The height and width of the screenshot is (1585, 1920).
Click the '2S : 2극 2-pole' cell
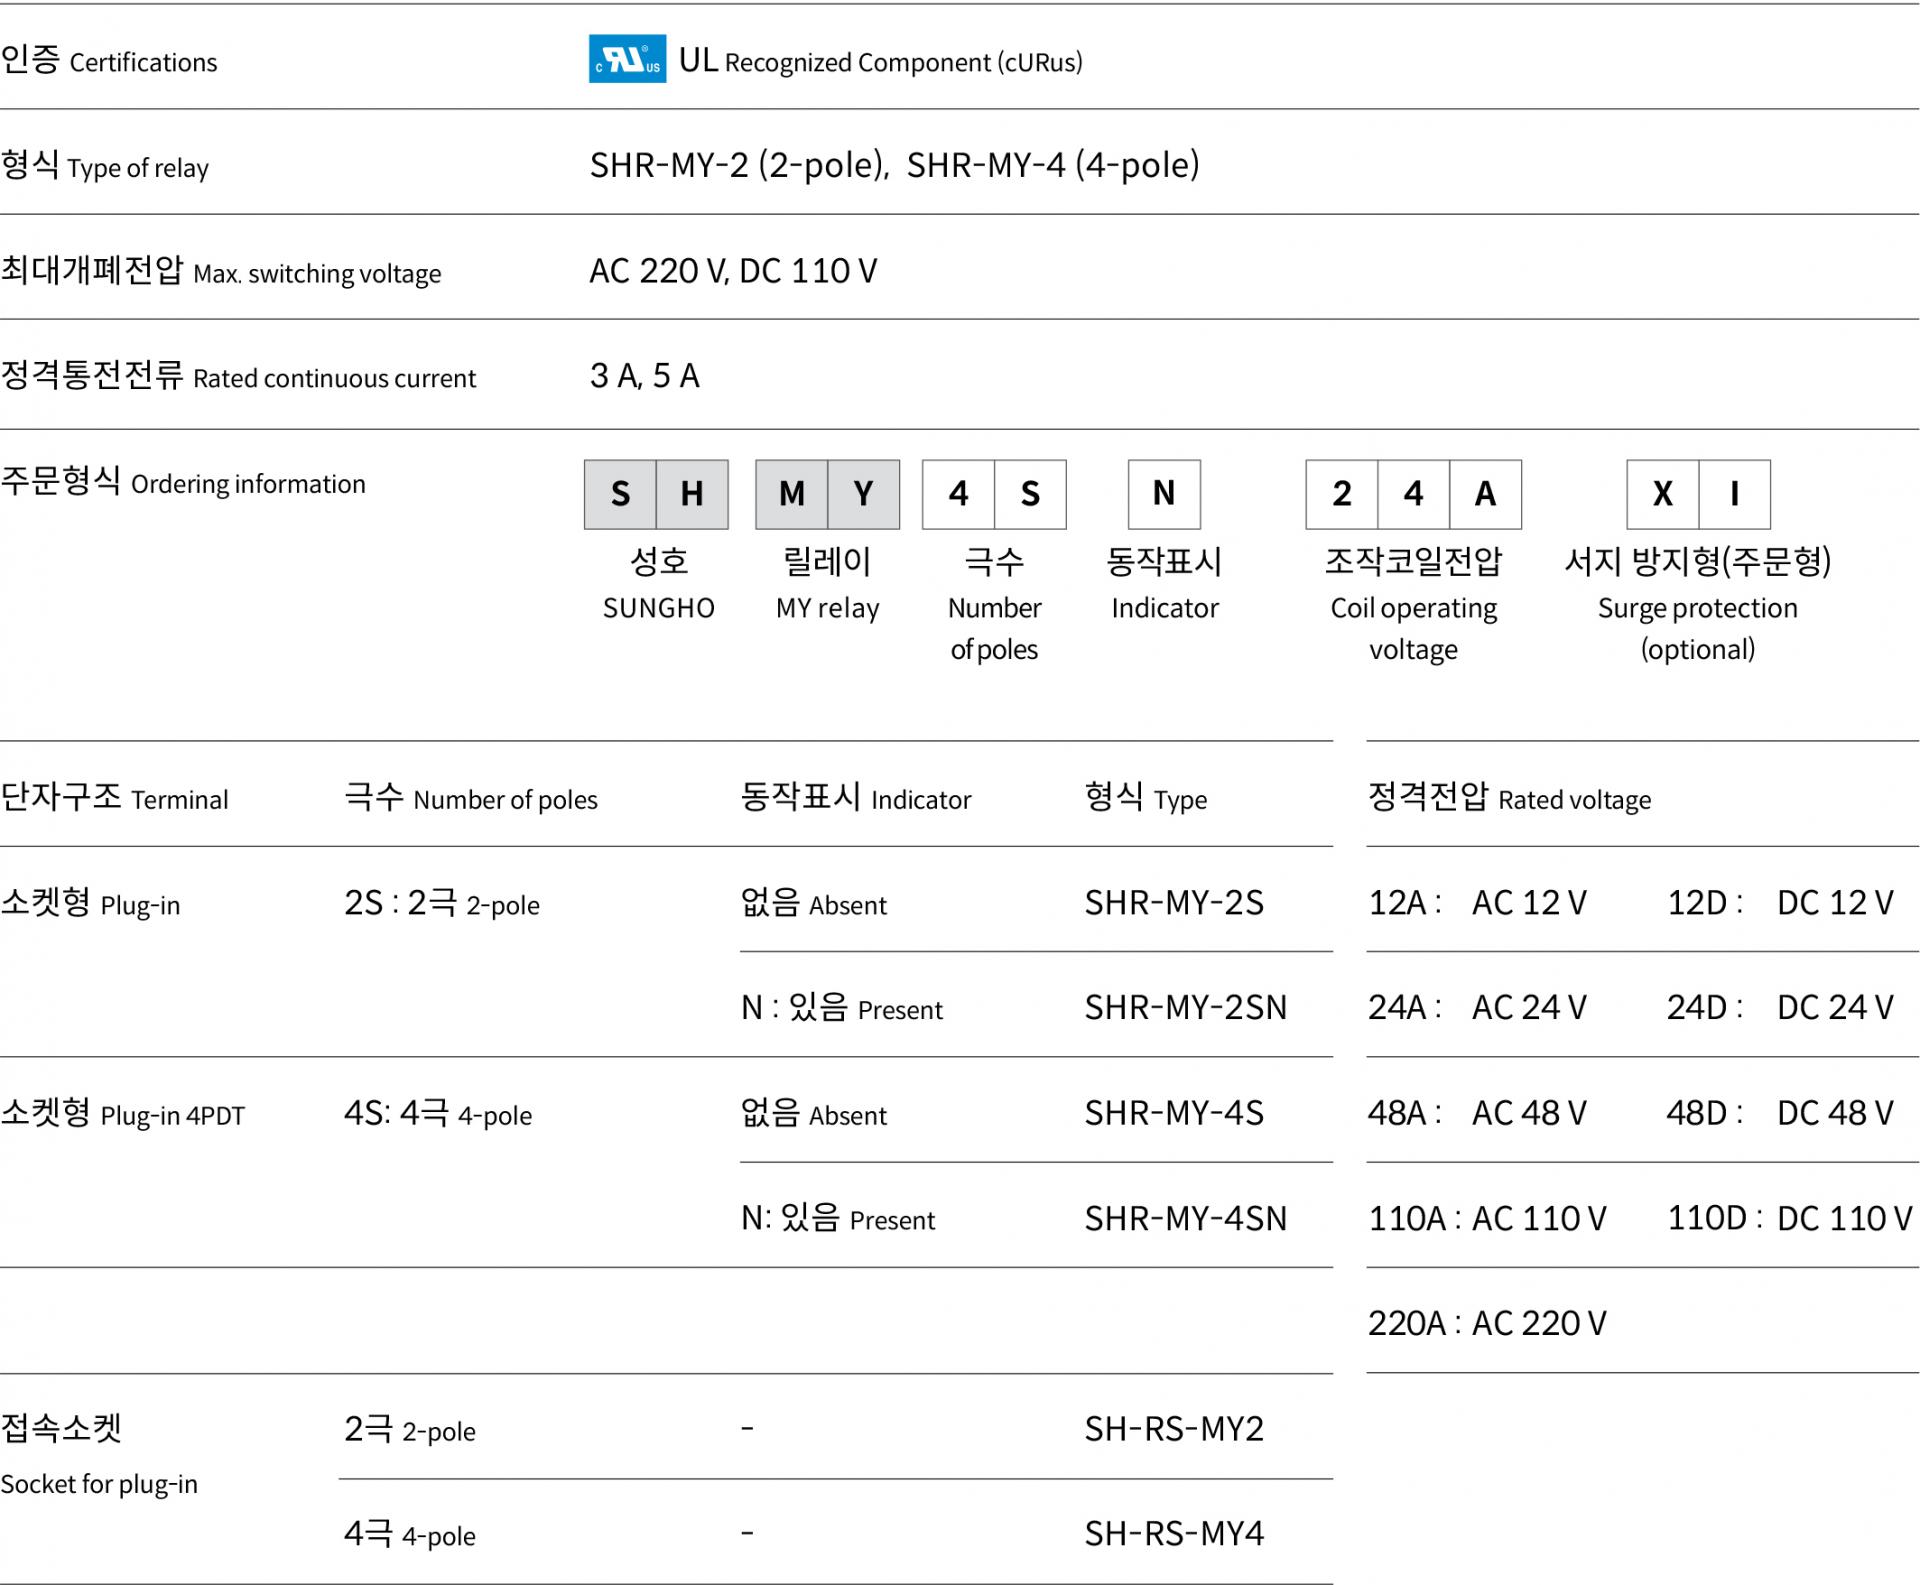point(442,903)
